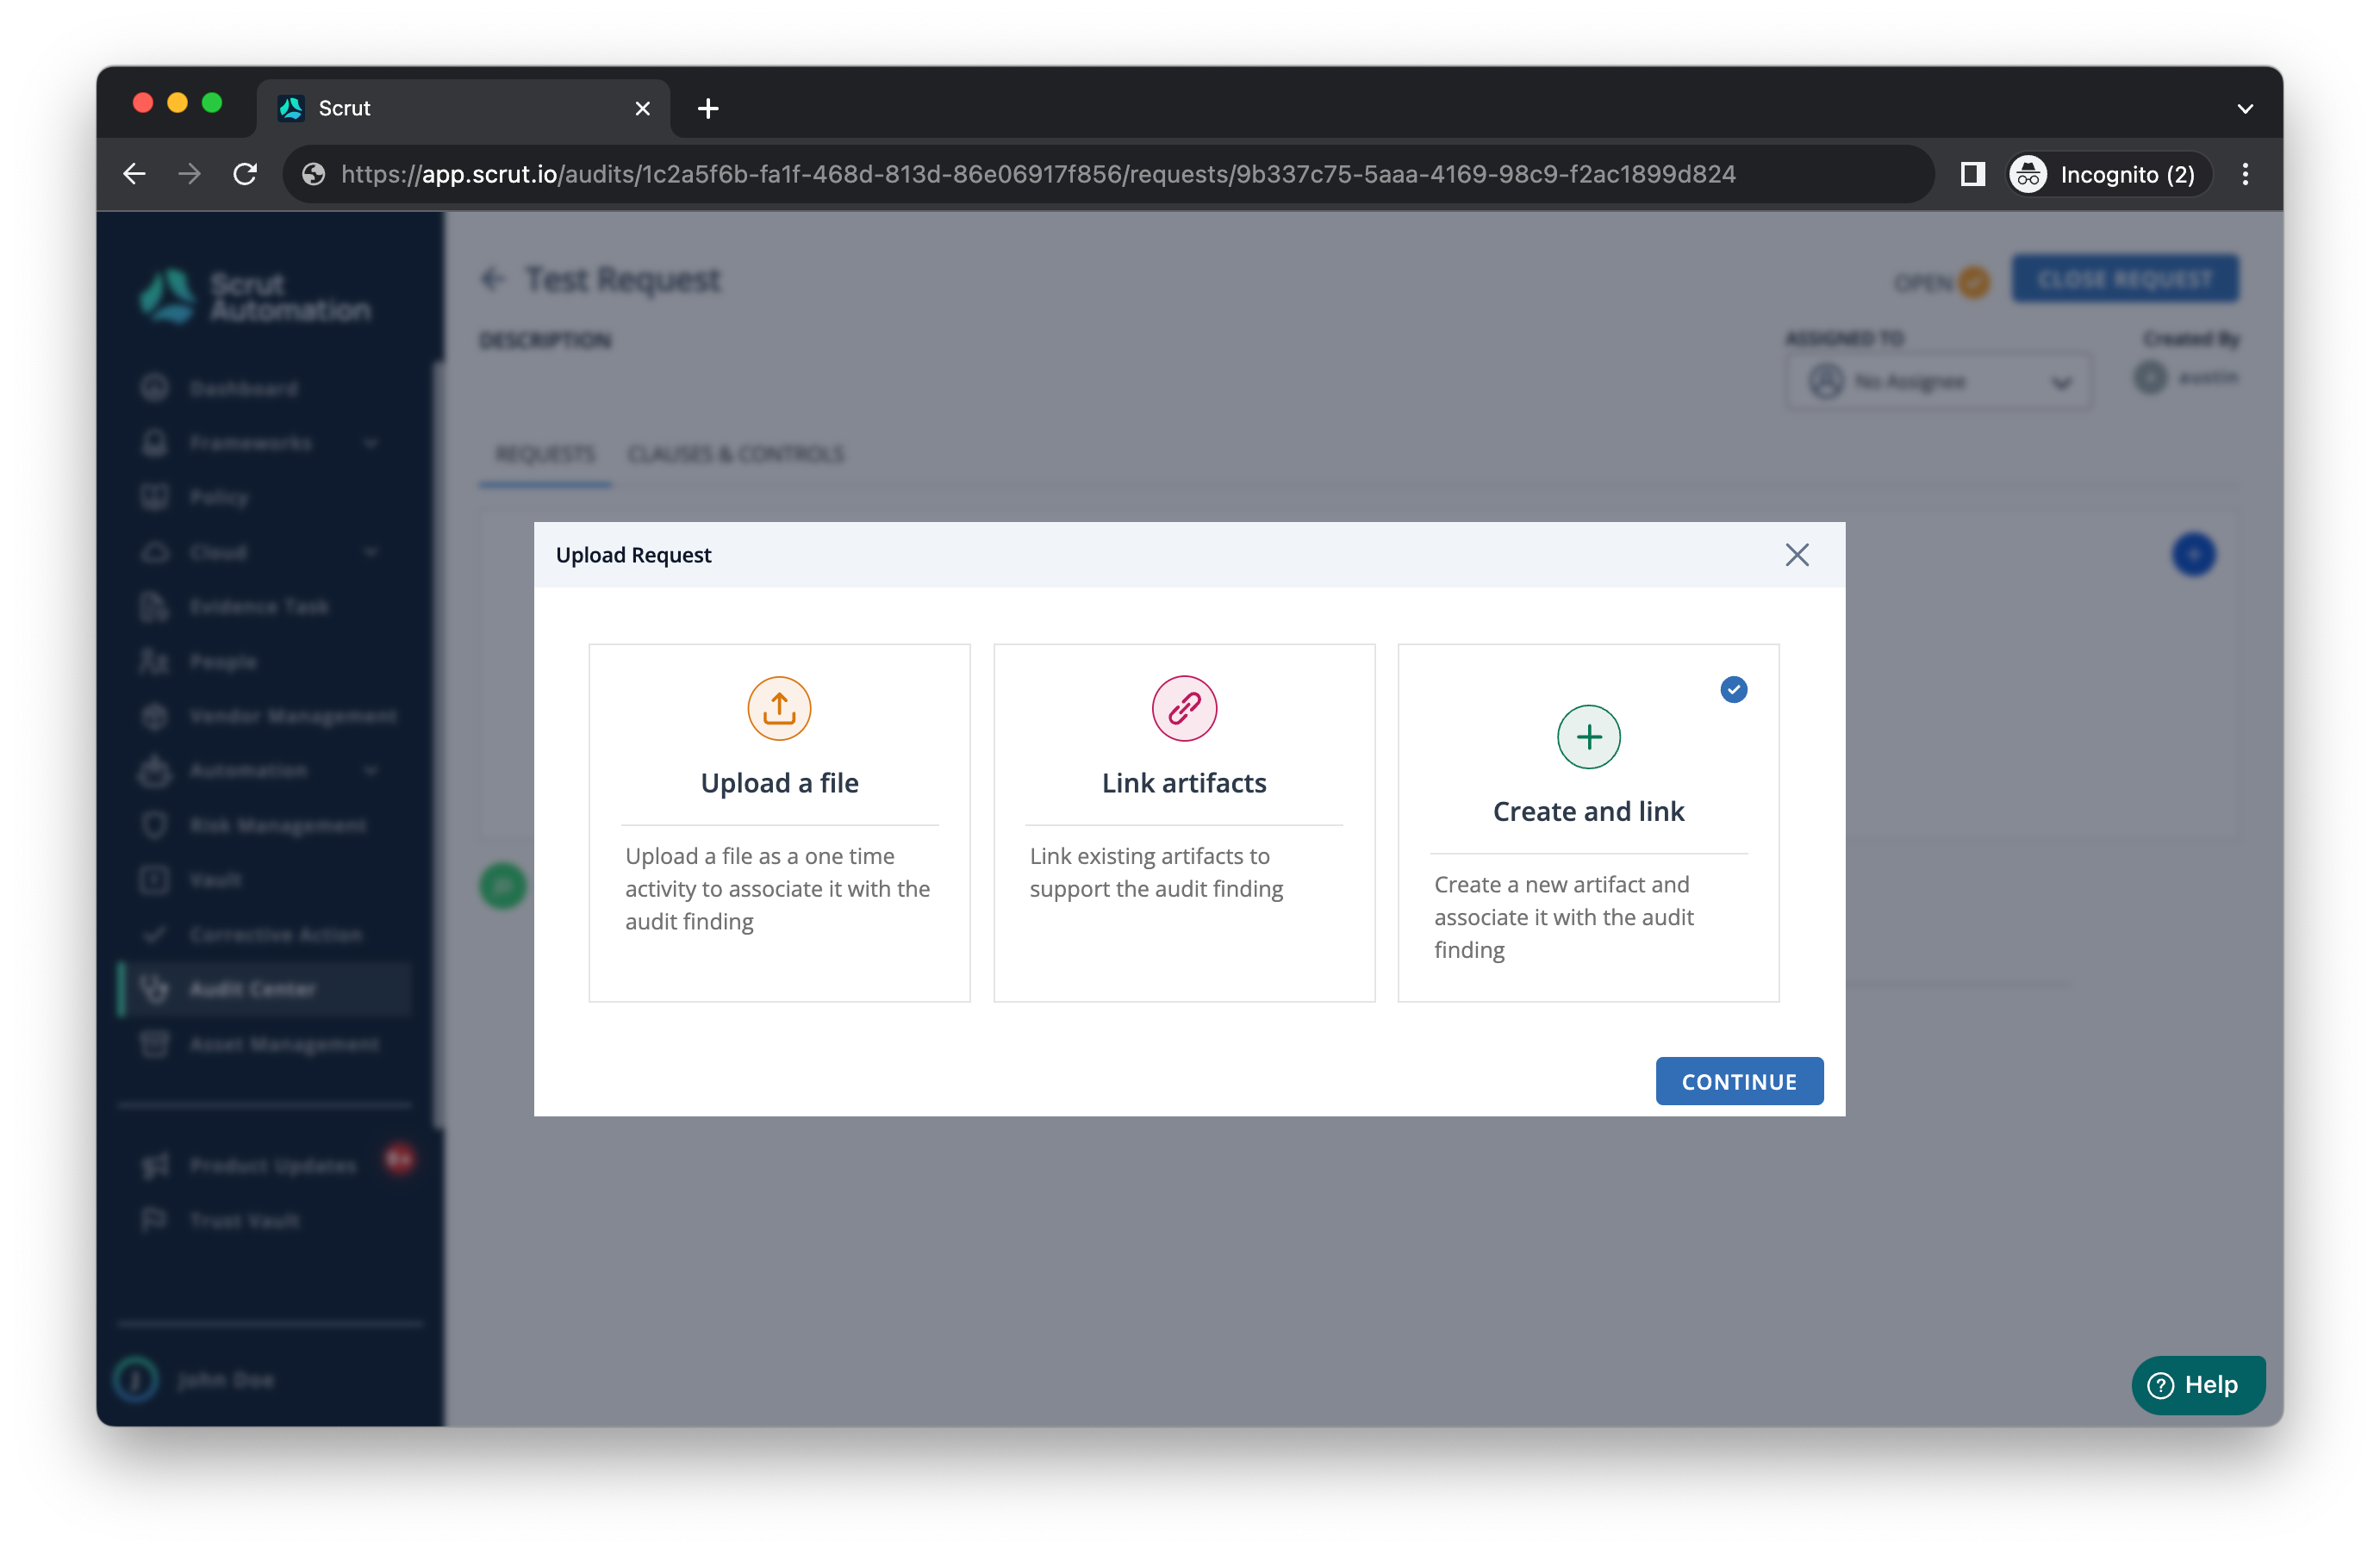
Task: Open Evidence Task in the sidebar
Action: [258, 606]
